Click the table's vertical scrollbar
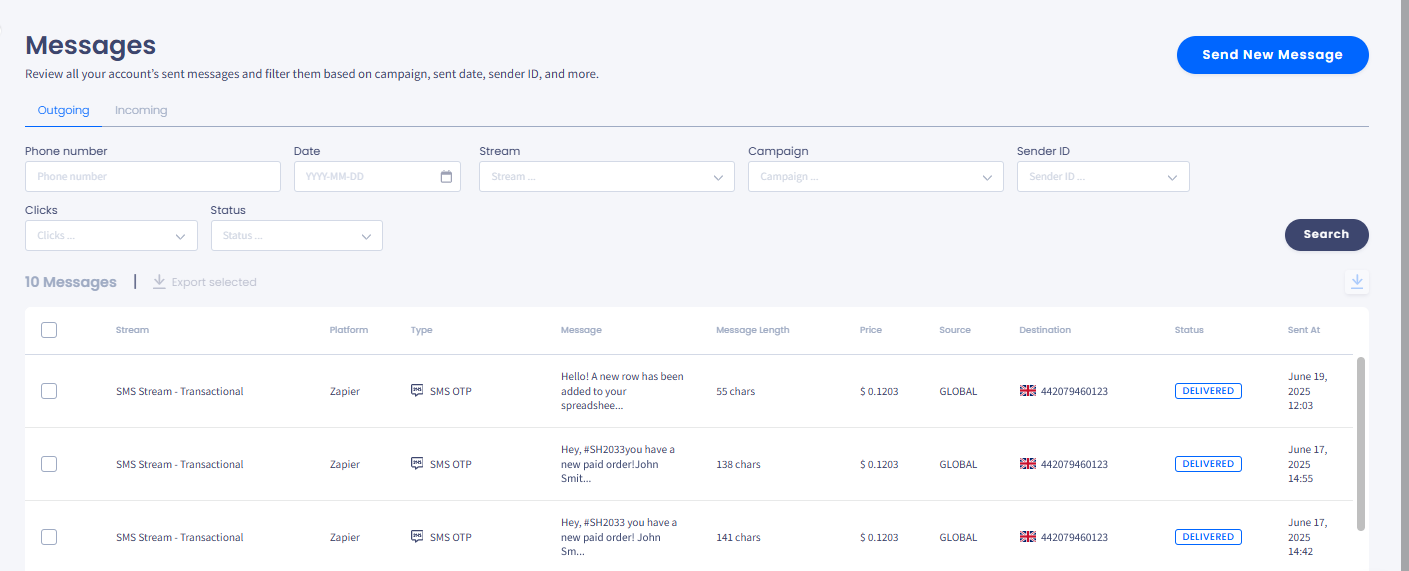This screenshot has height=571, width=1409. [x=1361, y=443]
